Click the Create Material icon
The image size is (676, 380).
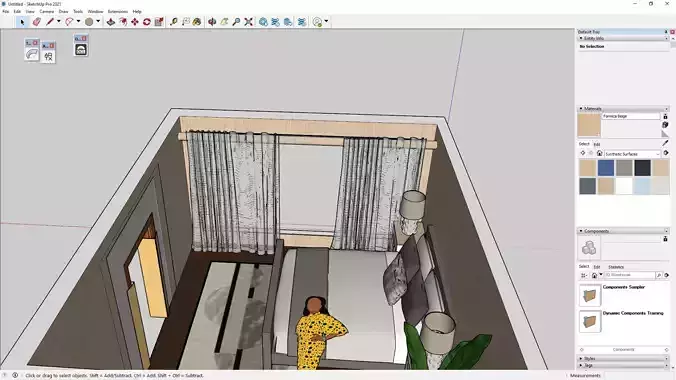(x=665, y=125)
